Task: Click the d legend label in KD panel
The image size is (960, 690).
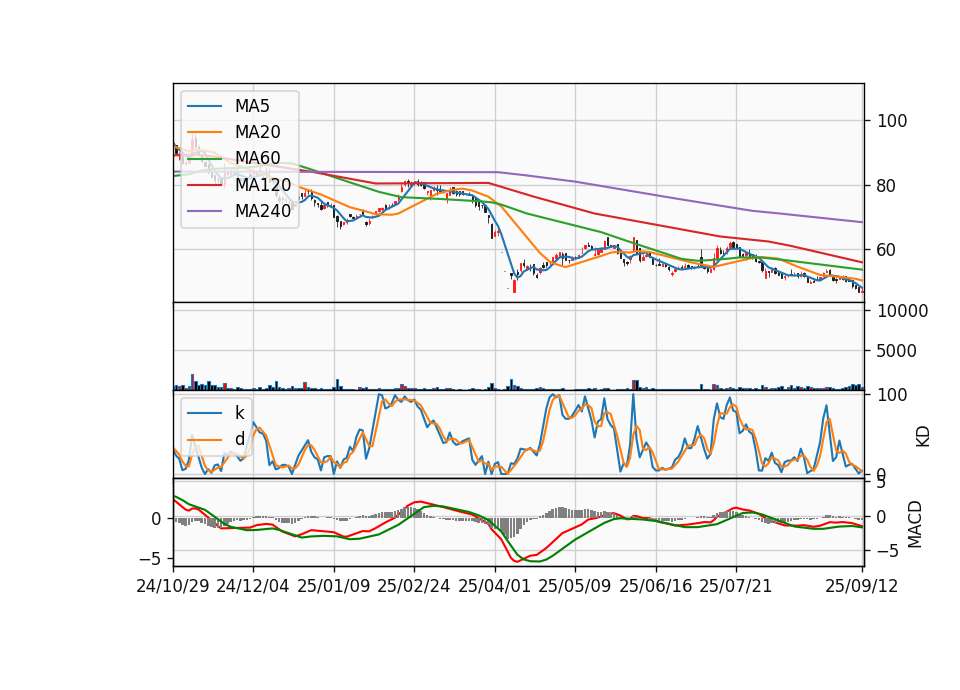Action: click(x=239, y=439)
